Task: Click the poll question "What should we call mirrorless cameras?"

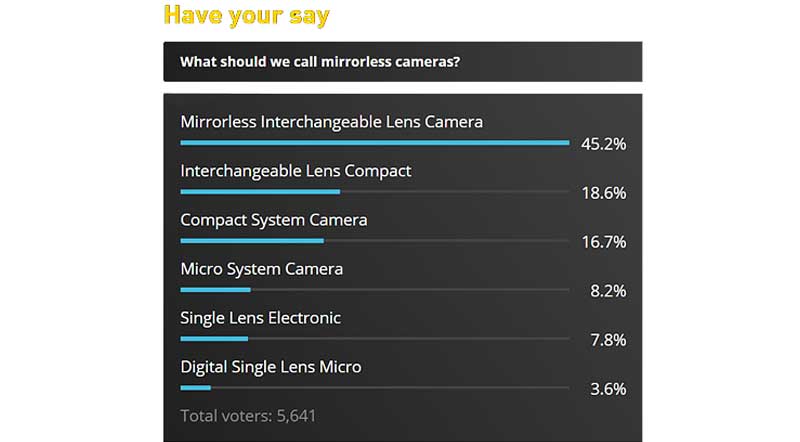Action: pos(320,62)
